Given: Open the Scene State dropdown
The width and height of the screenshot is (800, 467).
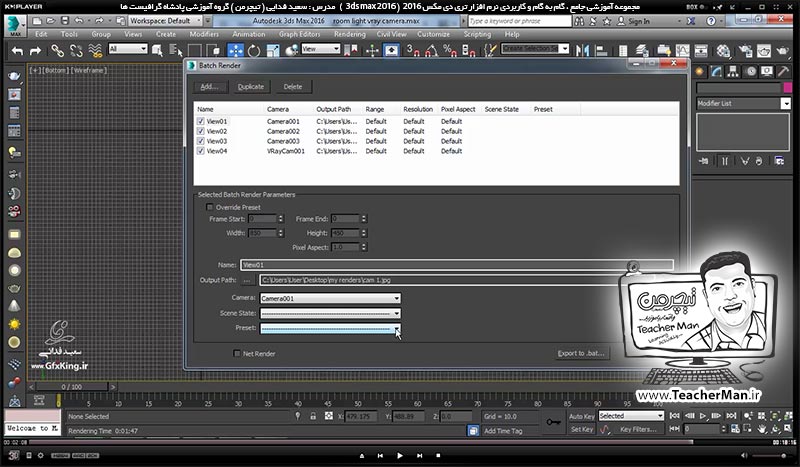Looking at the screenshot, I should [x=330, y=313].
